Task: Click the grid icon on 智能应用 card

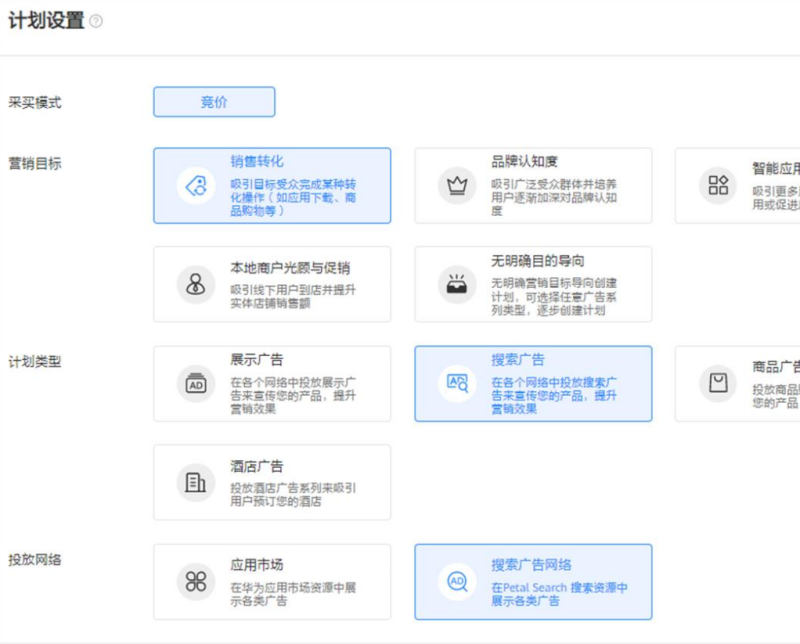Action: click(717, 184)
